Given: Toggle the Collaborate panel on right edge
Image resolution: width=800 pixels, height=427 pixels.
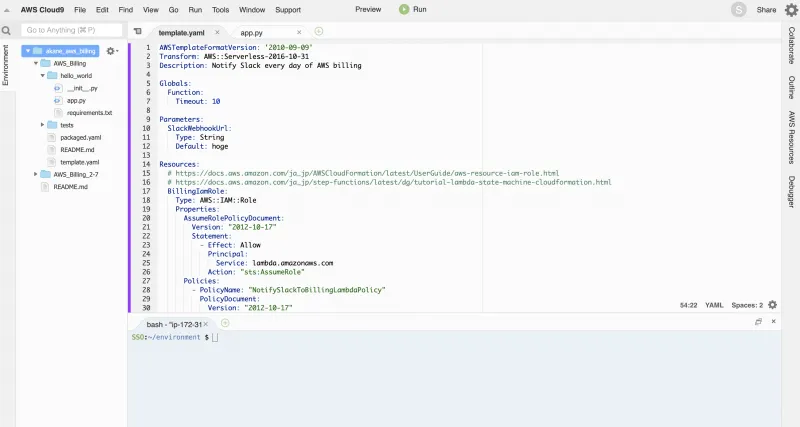Looking at the screenshot, I should click(x=792, y=45).
